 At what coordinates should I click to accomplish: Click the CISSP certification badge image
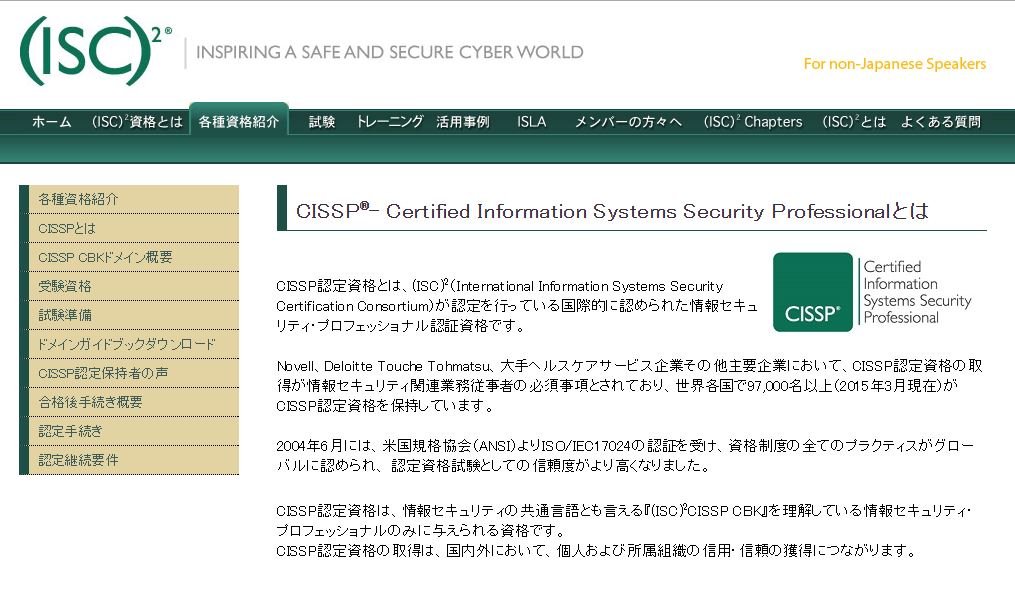[x=873, y=292]
